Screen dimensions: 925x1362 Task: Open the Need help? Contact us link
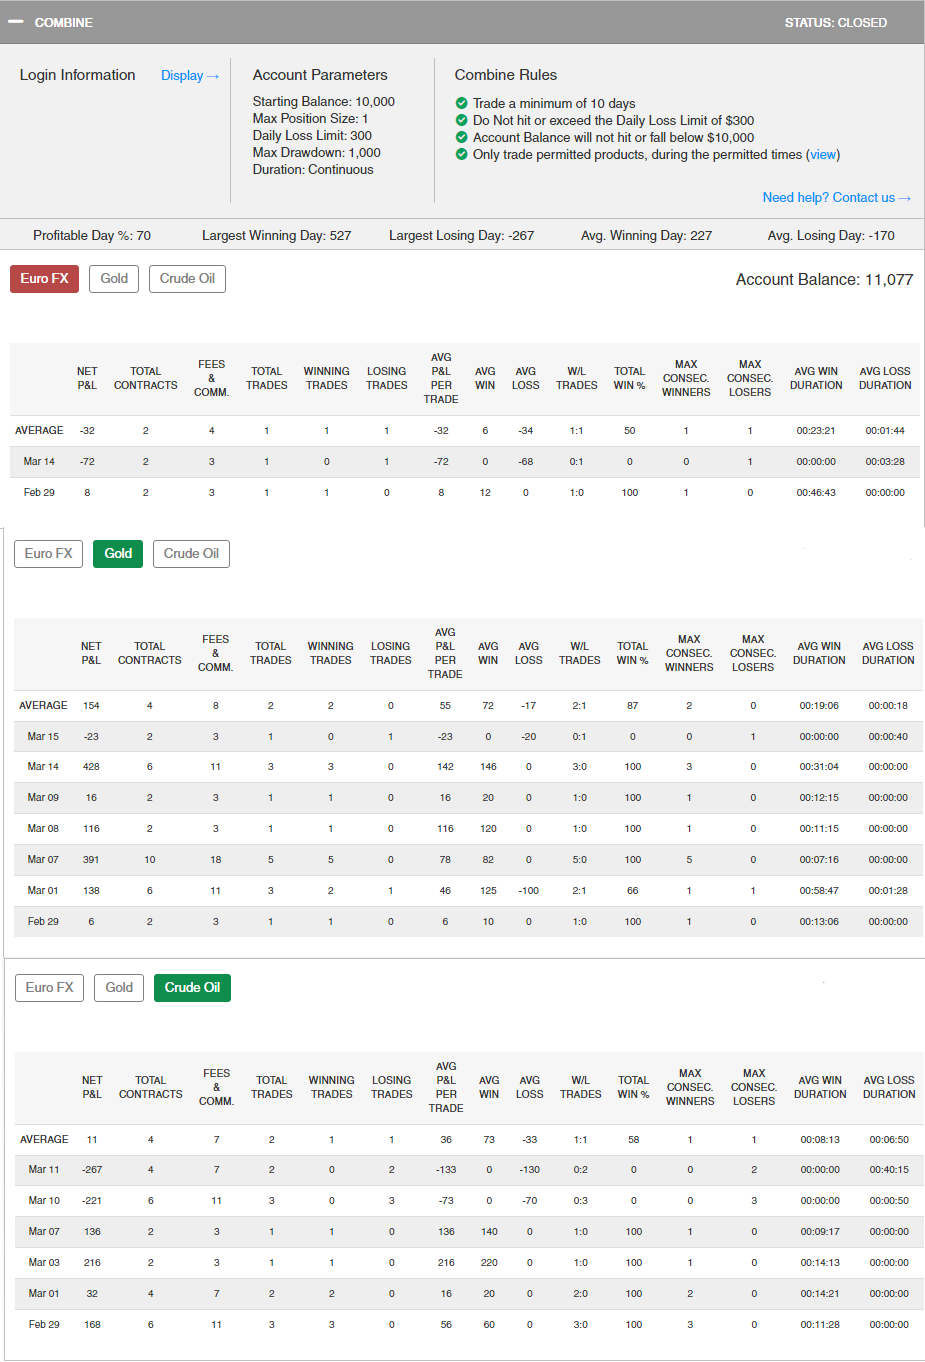(x=836, y=198)
